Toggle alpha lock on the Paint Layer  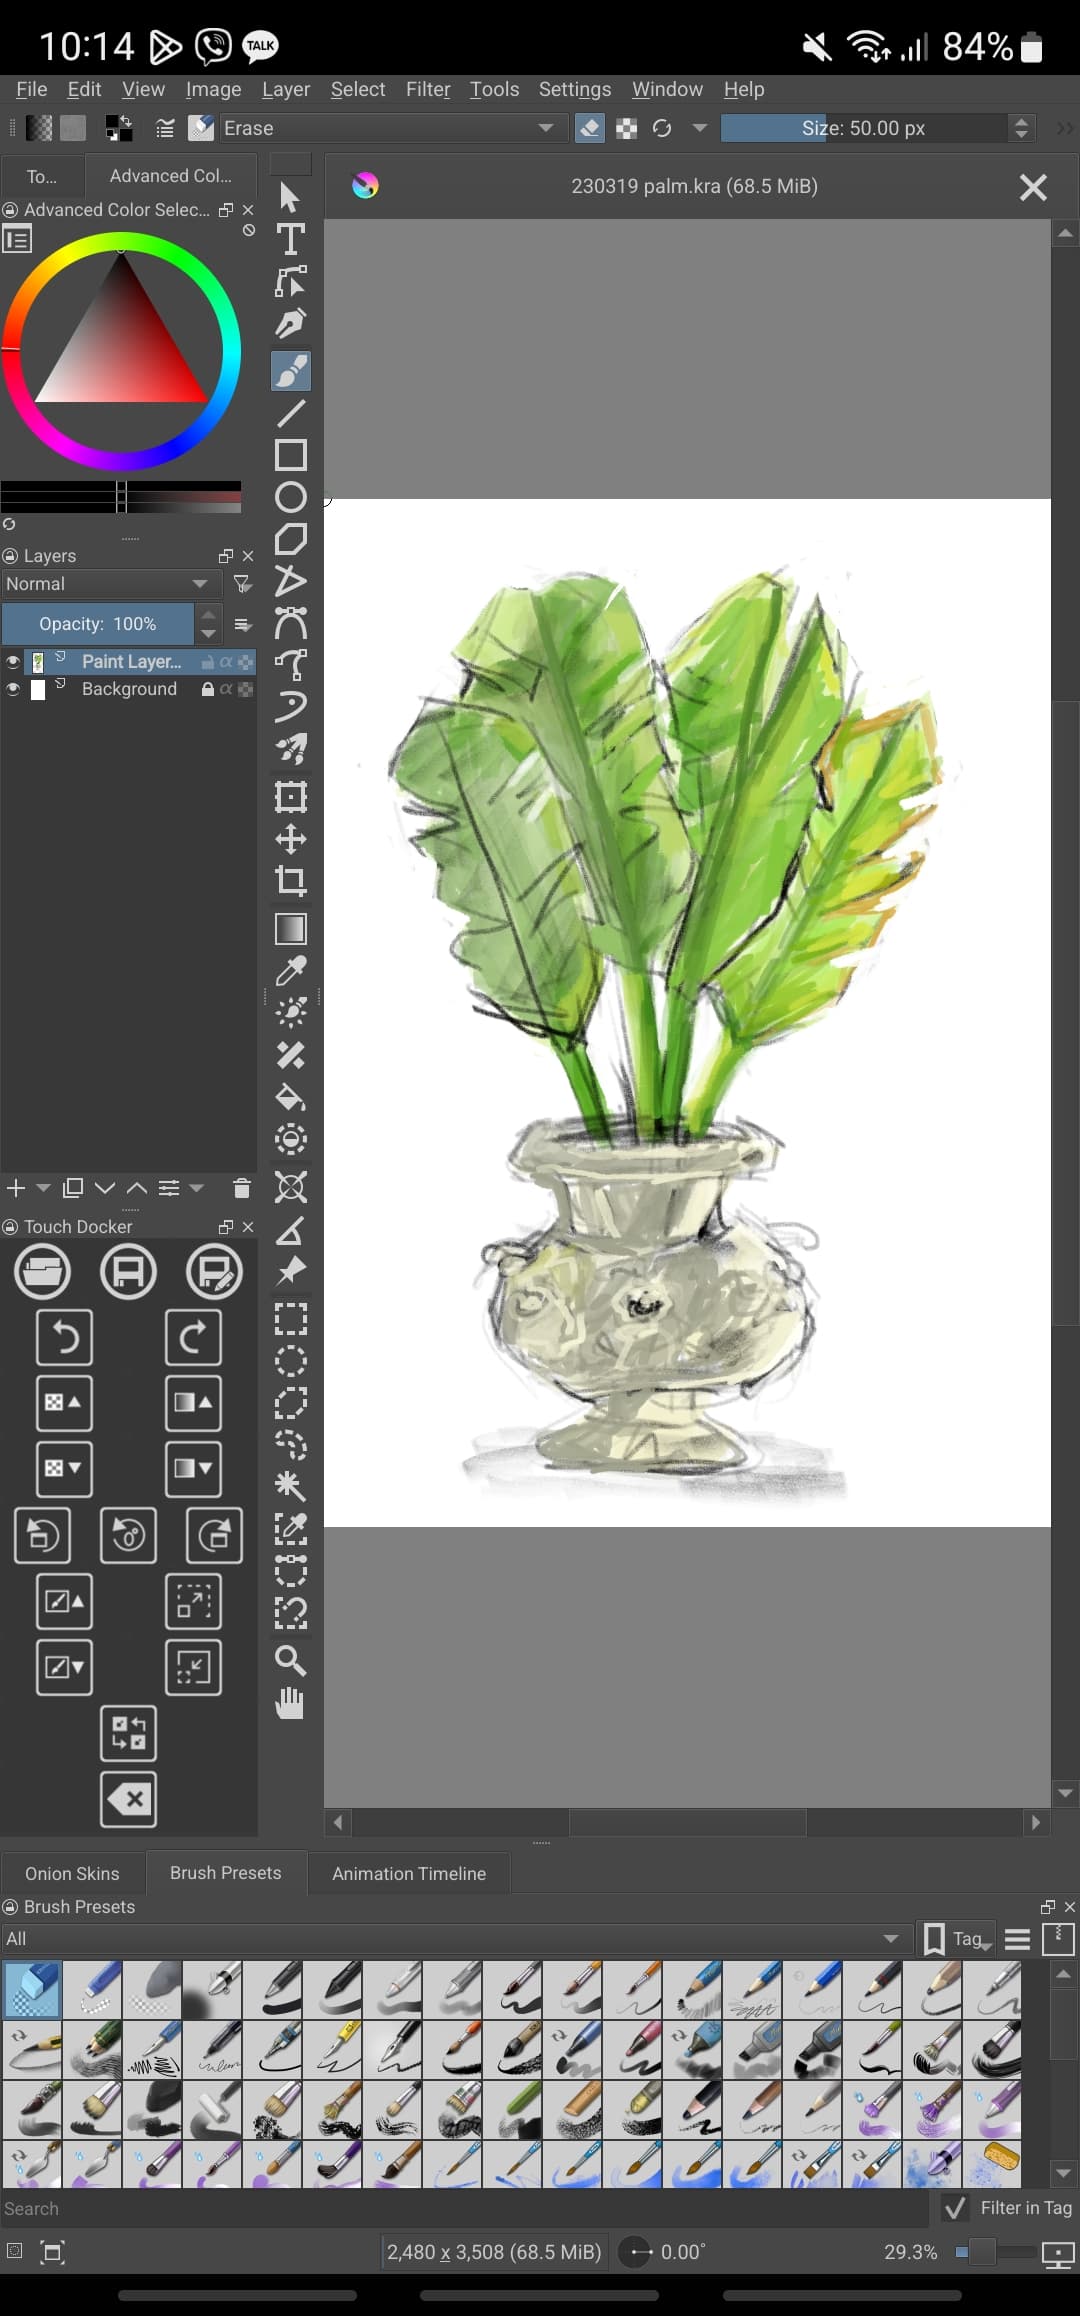tap(245, 662)
